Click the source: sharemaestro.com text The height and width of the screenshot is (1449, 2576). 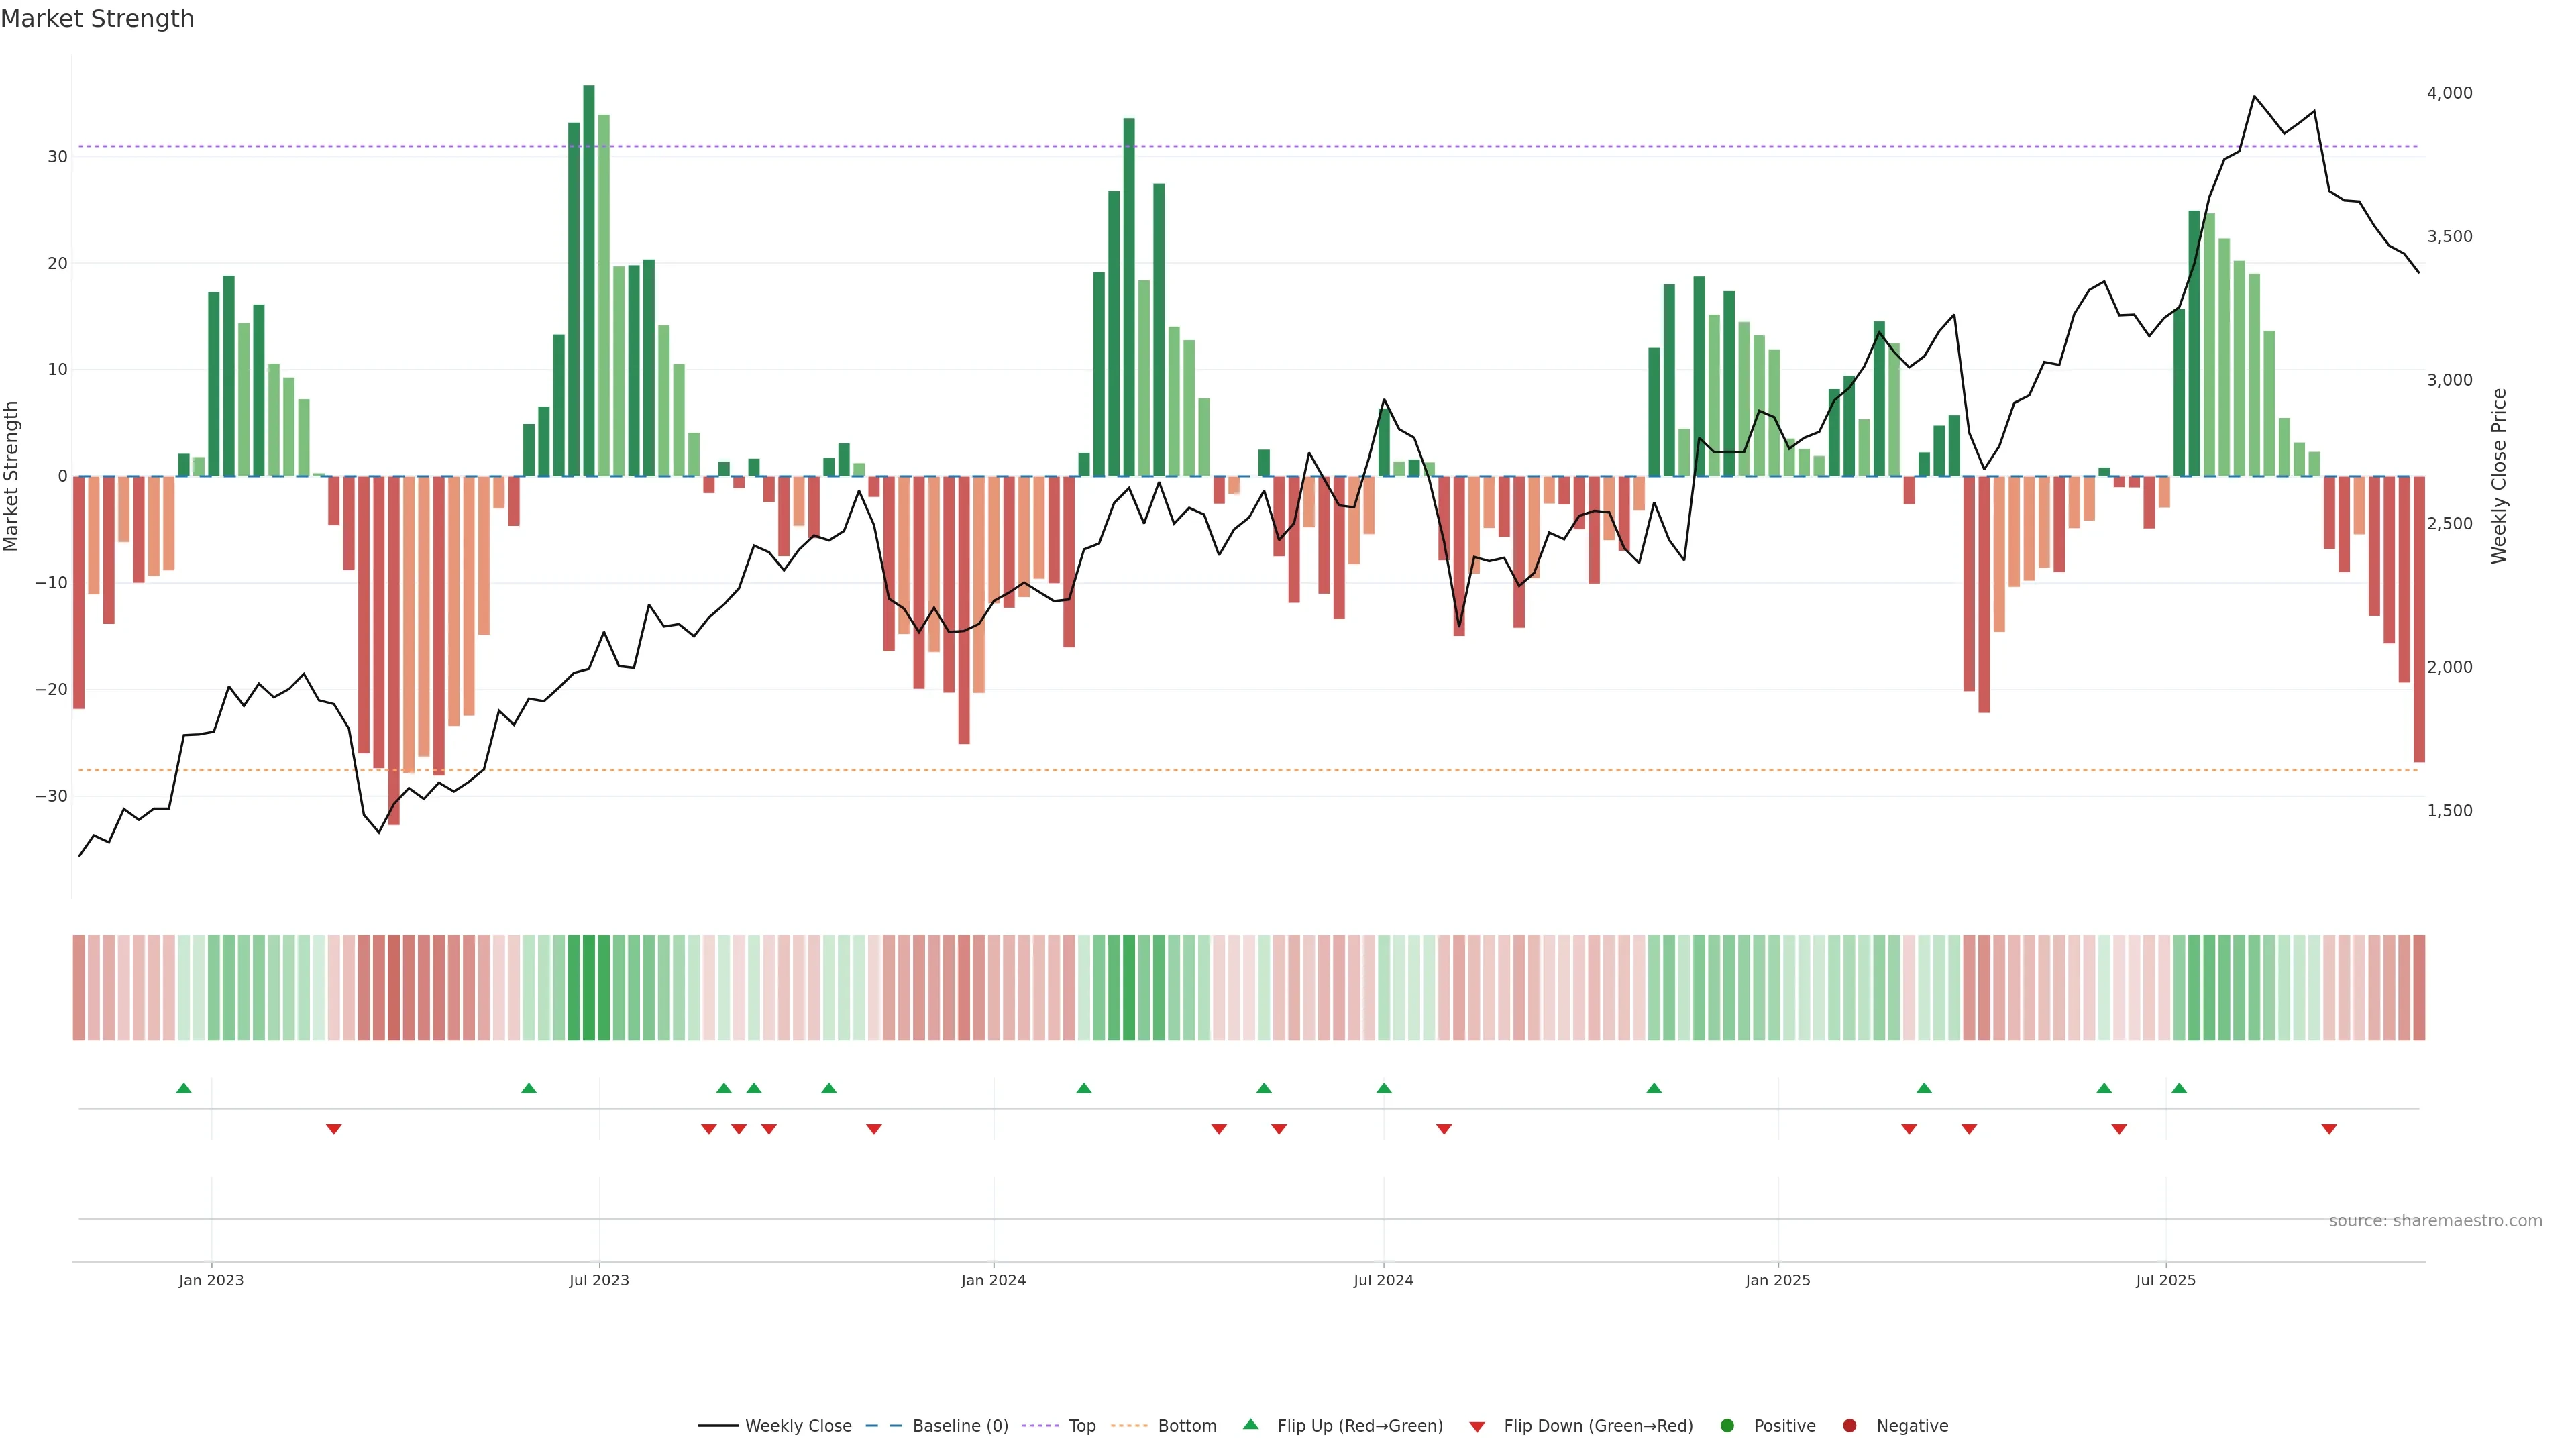coord(2435,1220)
